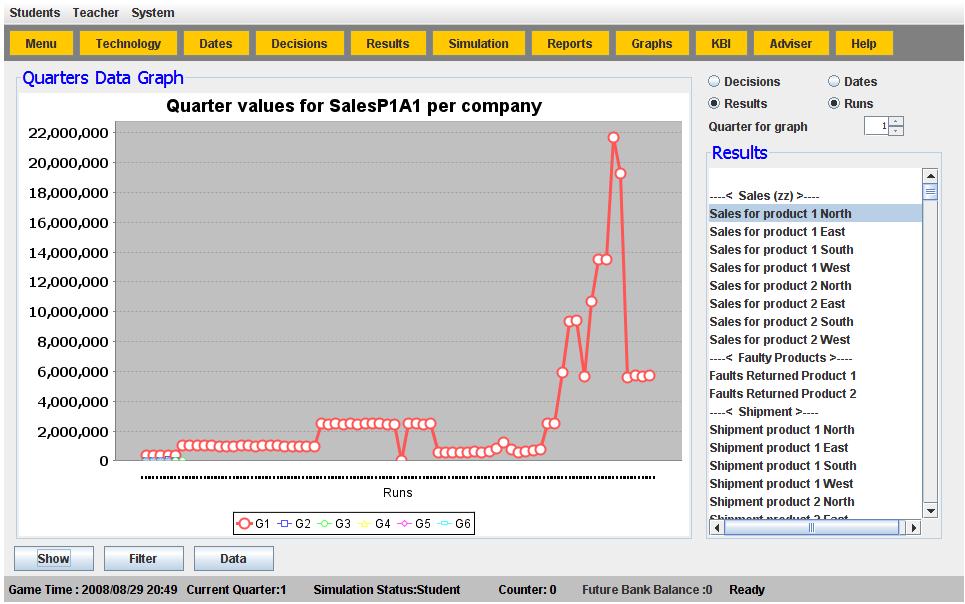Open the Filter button
965x604 pixels.
pos(143,559)
